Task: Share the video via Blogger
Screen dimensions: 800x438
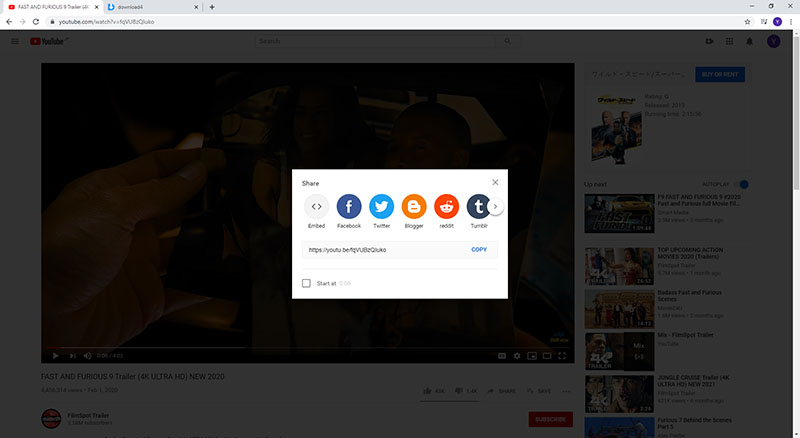Action: click(414, 206)
